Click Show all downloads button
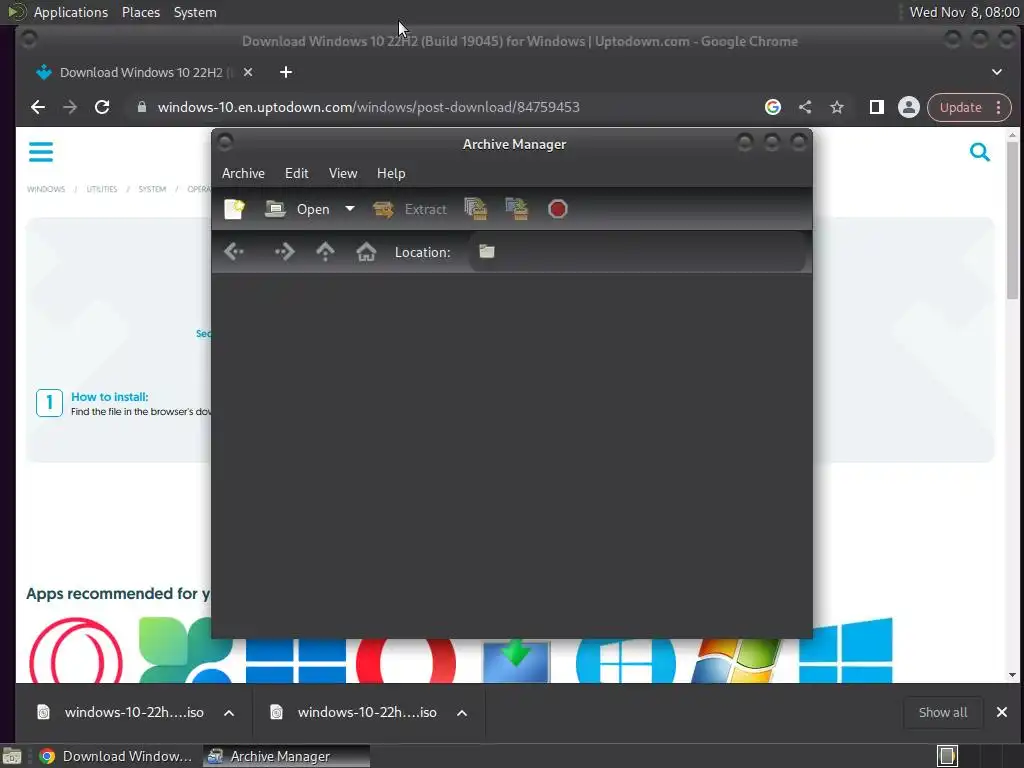The image size is (1024, 768). pyautogui.click(x=942, y=712)
